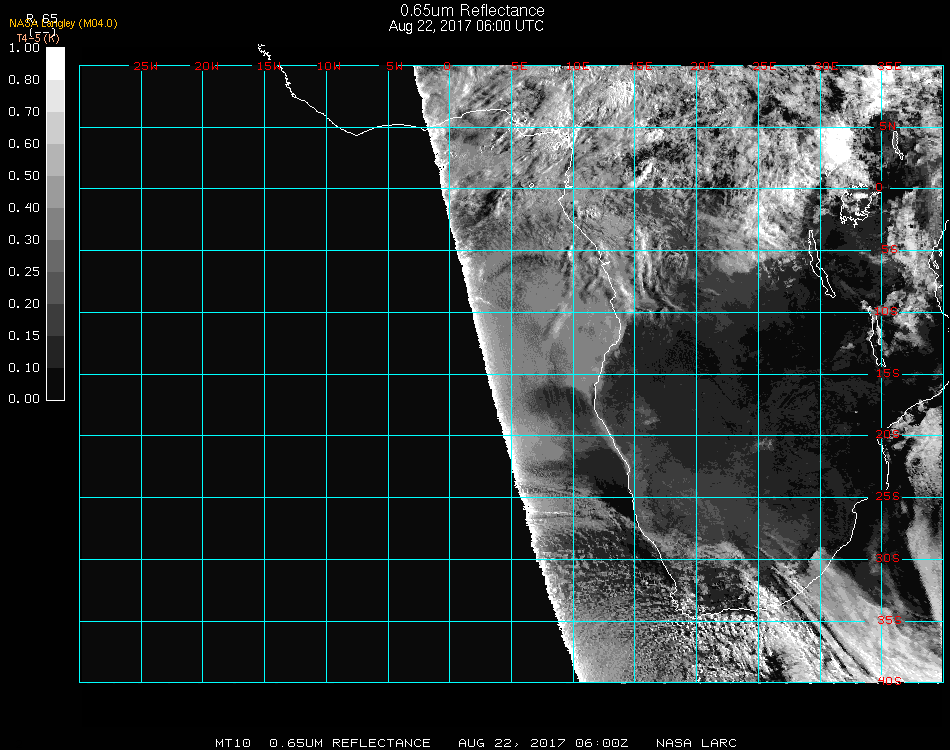Click the 25S latitude label
The height and width of the screenshot is (750, 950).
[x=888, y=497]
